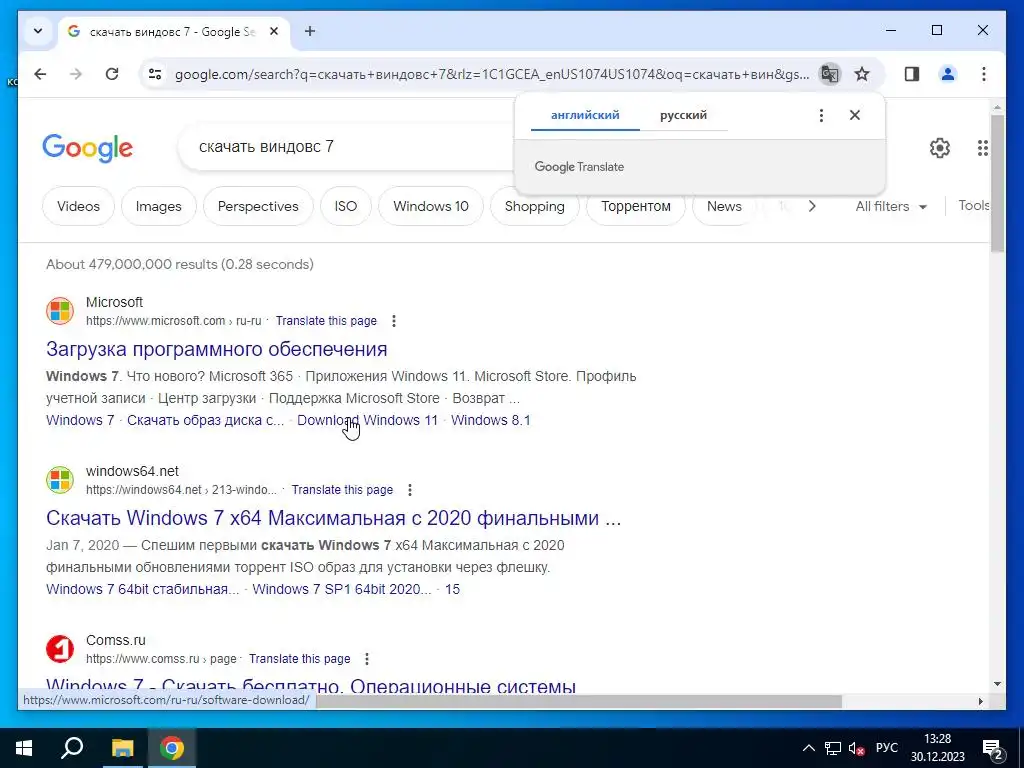The height and width of the screenshot is (768, 1024).
Task: Open the network status tray icon
Action: tap(833, 748)
